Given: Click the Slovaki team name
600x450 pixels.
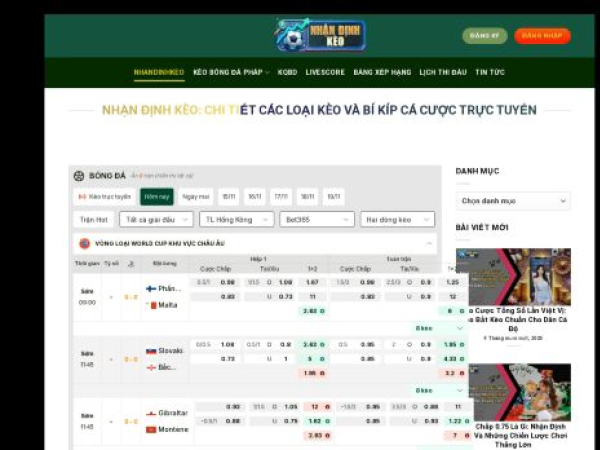Looking at the screenshot, I should (171, 351).
